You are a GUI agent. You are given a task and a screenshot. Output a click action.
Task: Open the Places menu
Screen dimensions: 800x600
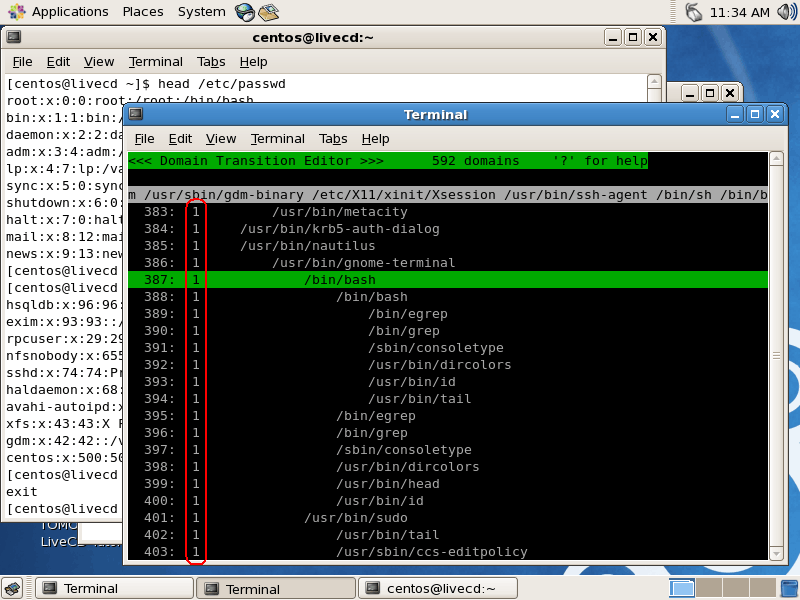pyautogui.click(x=143, y=12)
